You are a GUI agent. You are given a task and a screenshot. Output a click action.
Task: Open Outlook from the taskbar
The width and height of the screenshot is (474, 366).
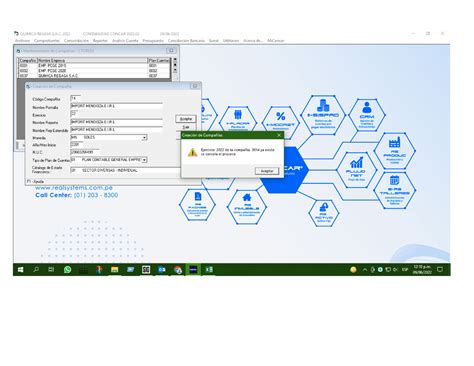tap(162, 269)
